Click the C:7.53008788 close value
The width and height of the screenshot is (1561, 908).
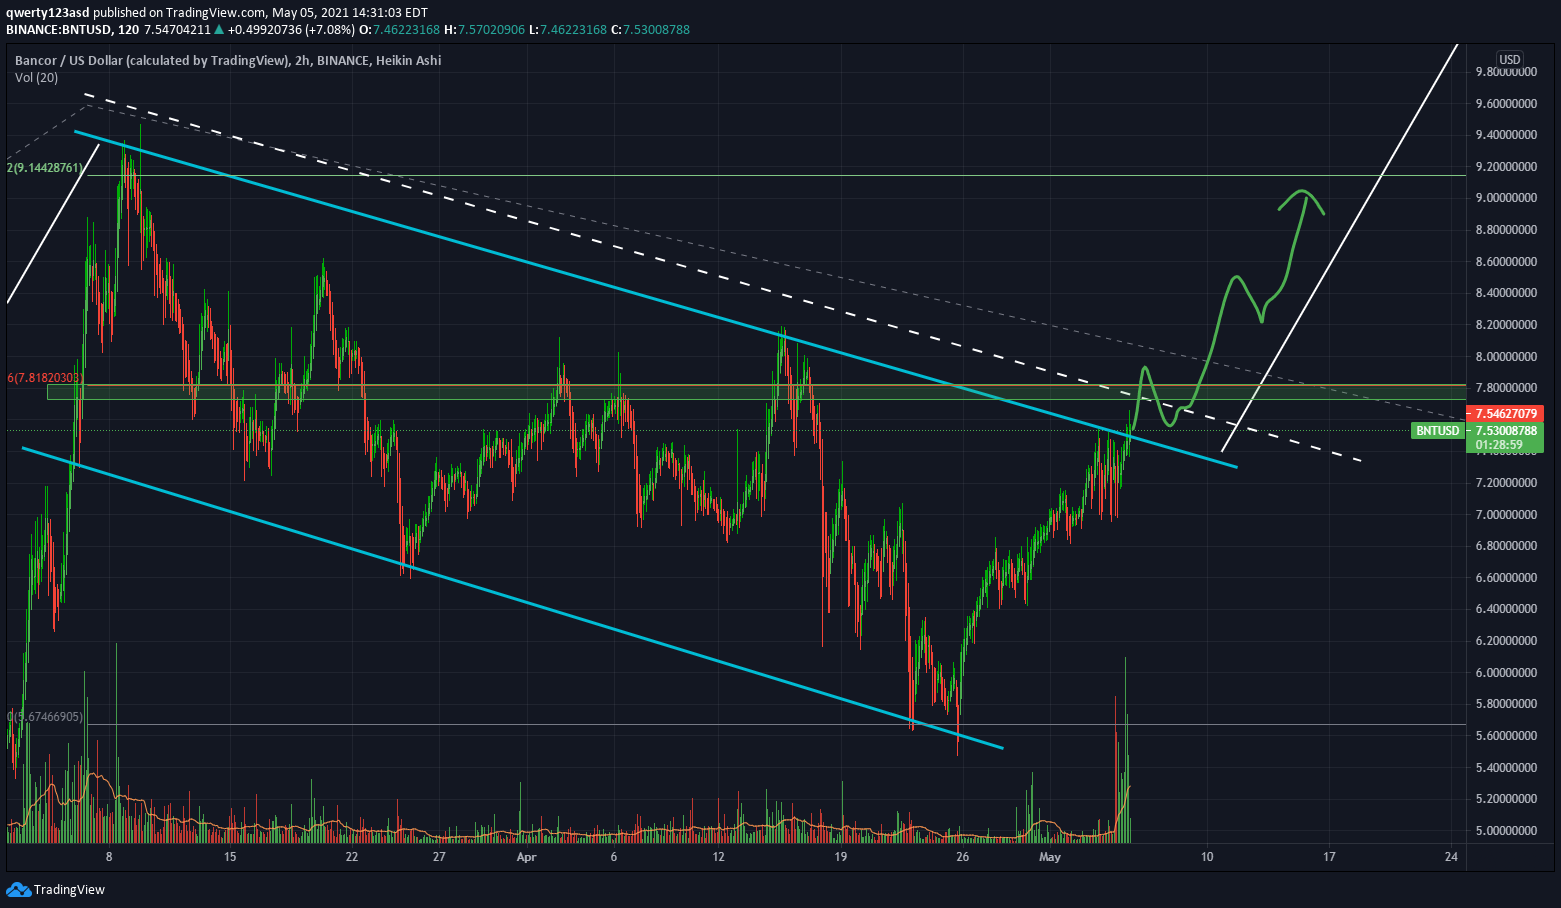pos(651,29)
